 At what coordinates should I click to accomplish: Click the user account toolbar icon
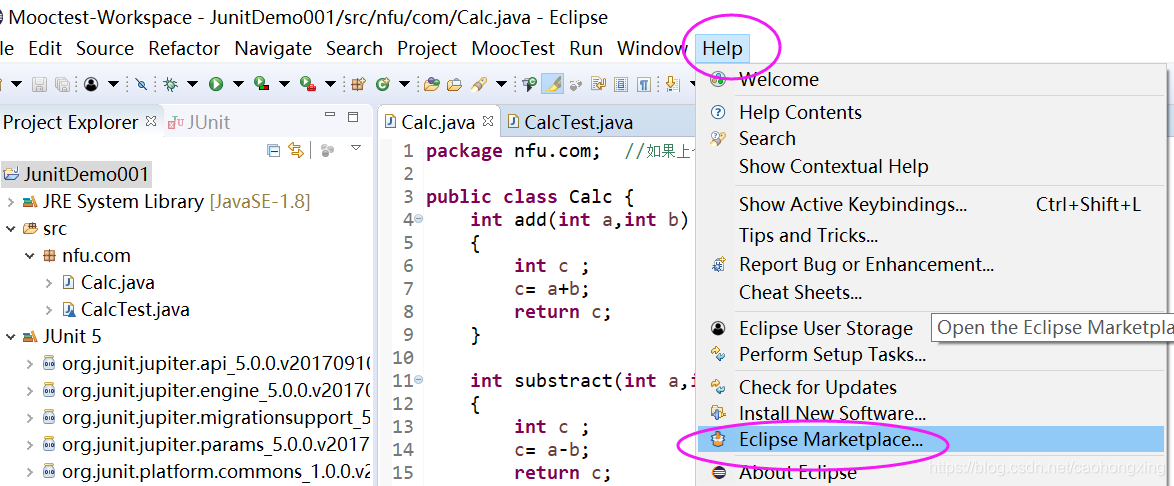tap(91, 84)
